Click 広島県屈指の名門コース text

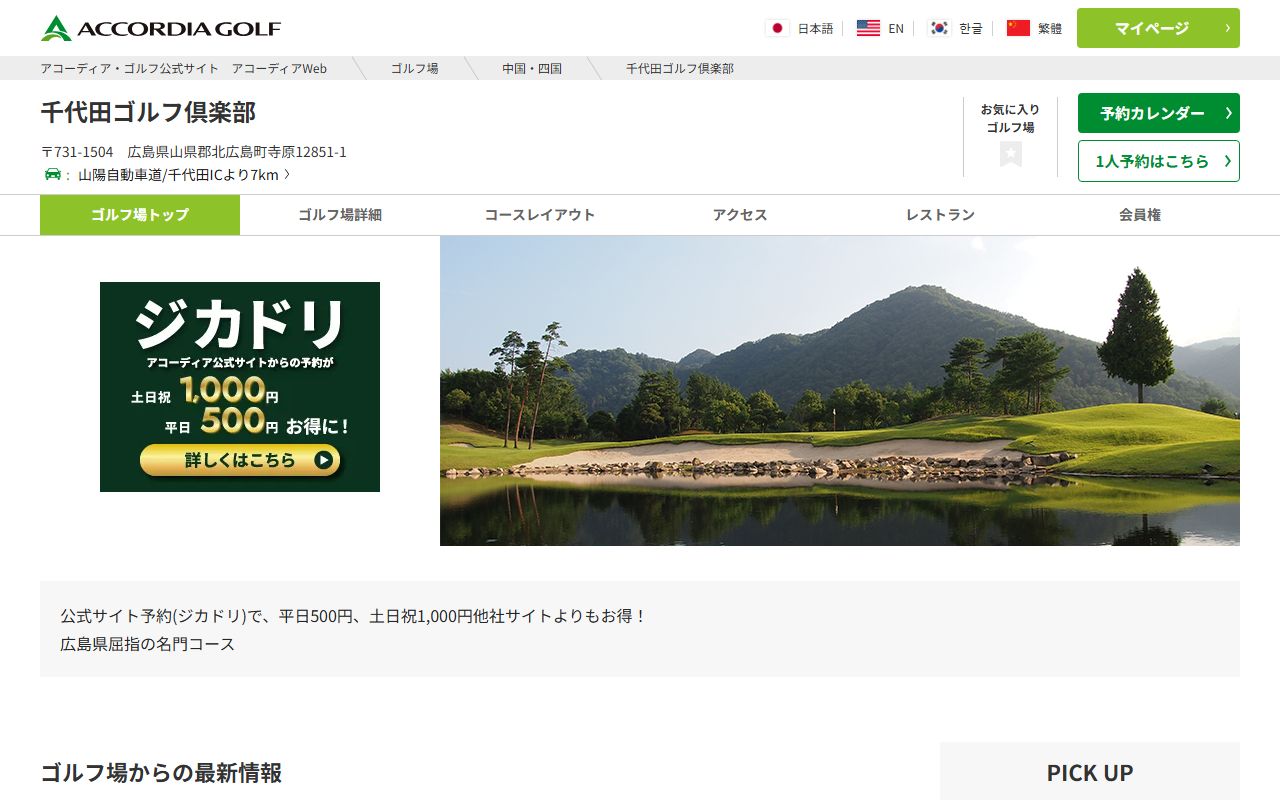click(148, 644)
